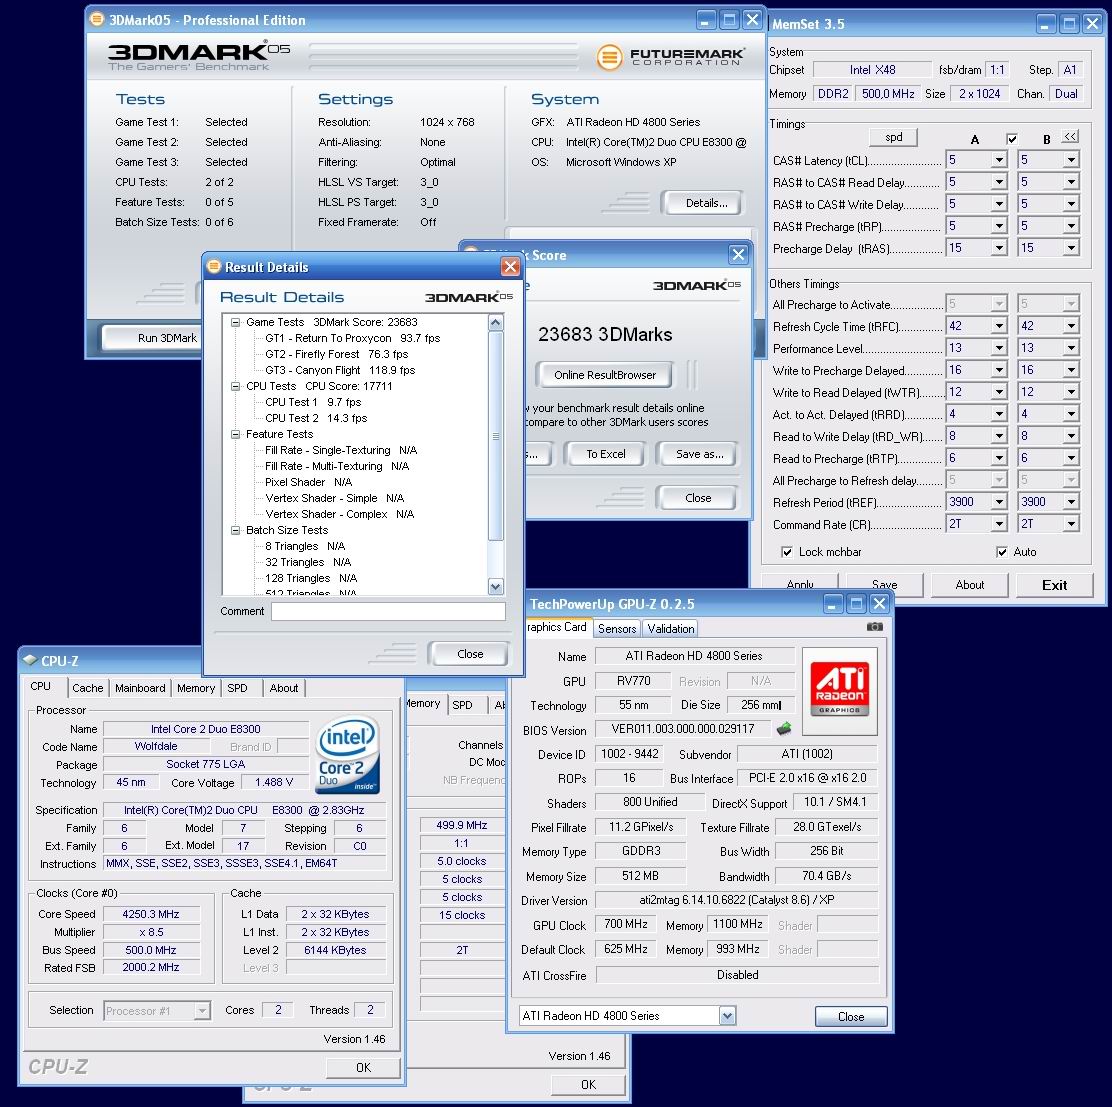Click 3DMark05 title bar app icon

(x=97, y=19)
